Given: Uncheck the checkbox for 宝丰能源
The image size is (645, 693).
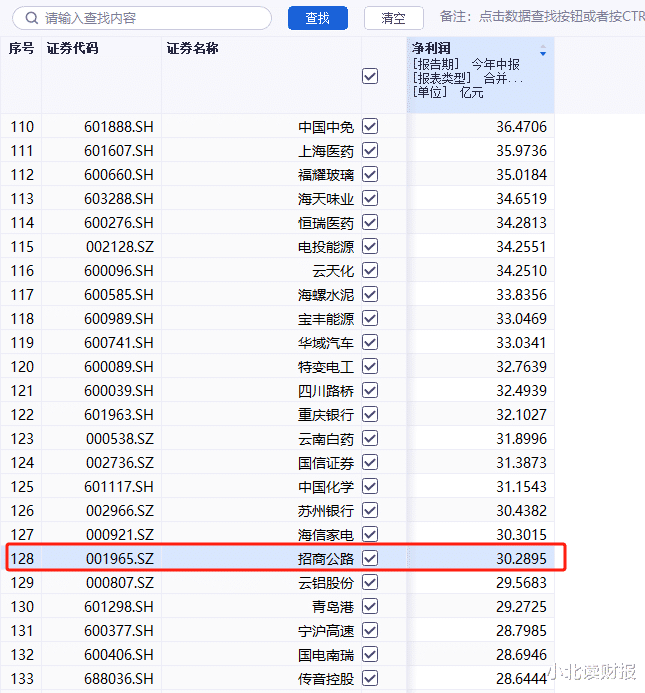Looking at the screenshot, I should 370,318.
